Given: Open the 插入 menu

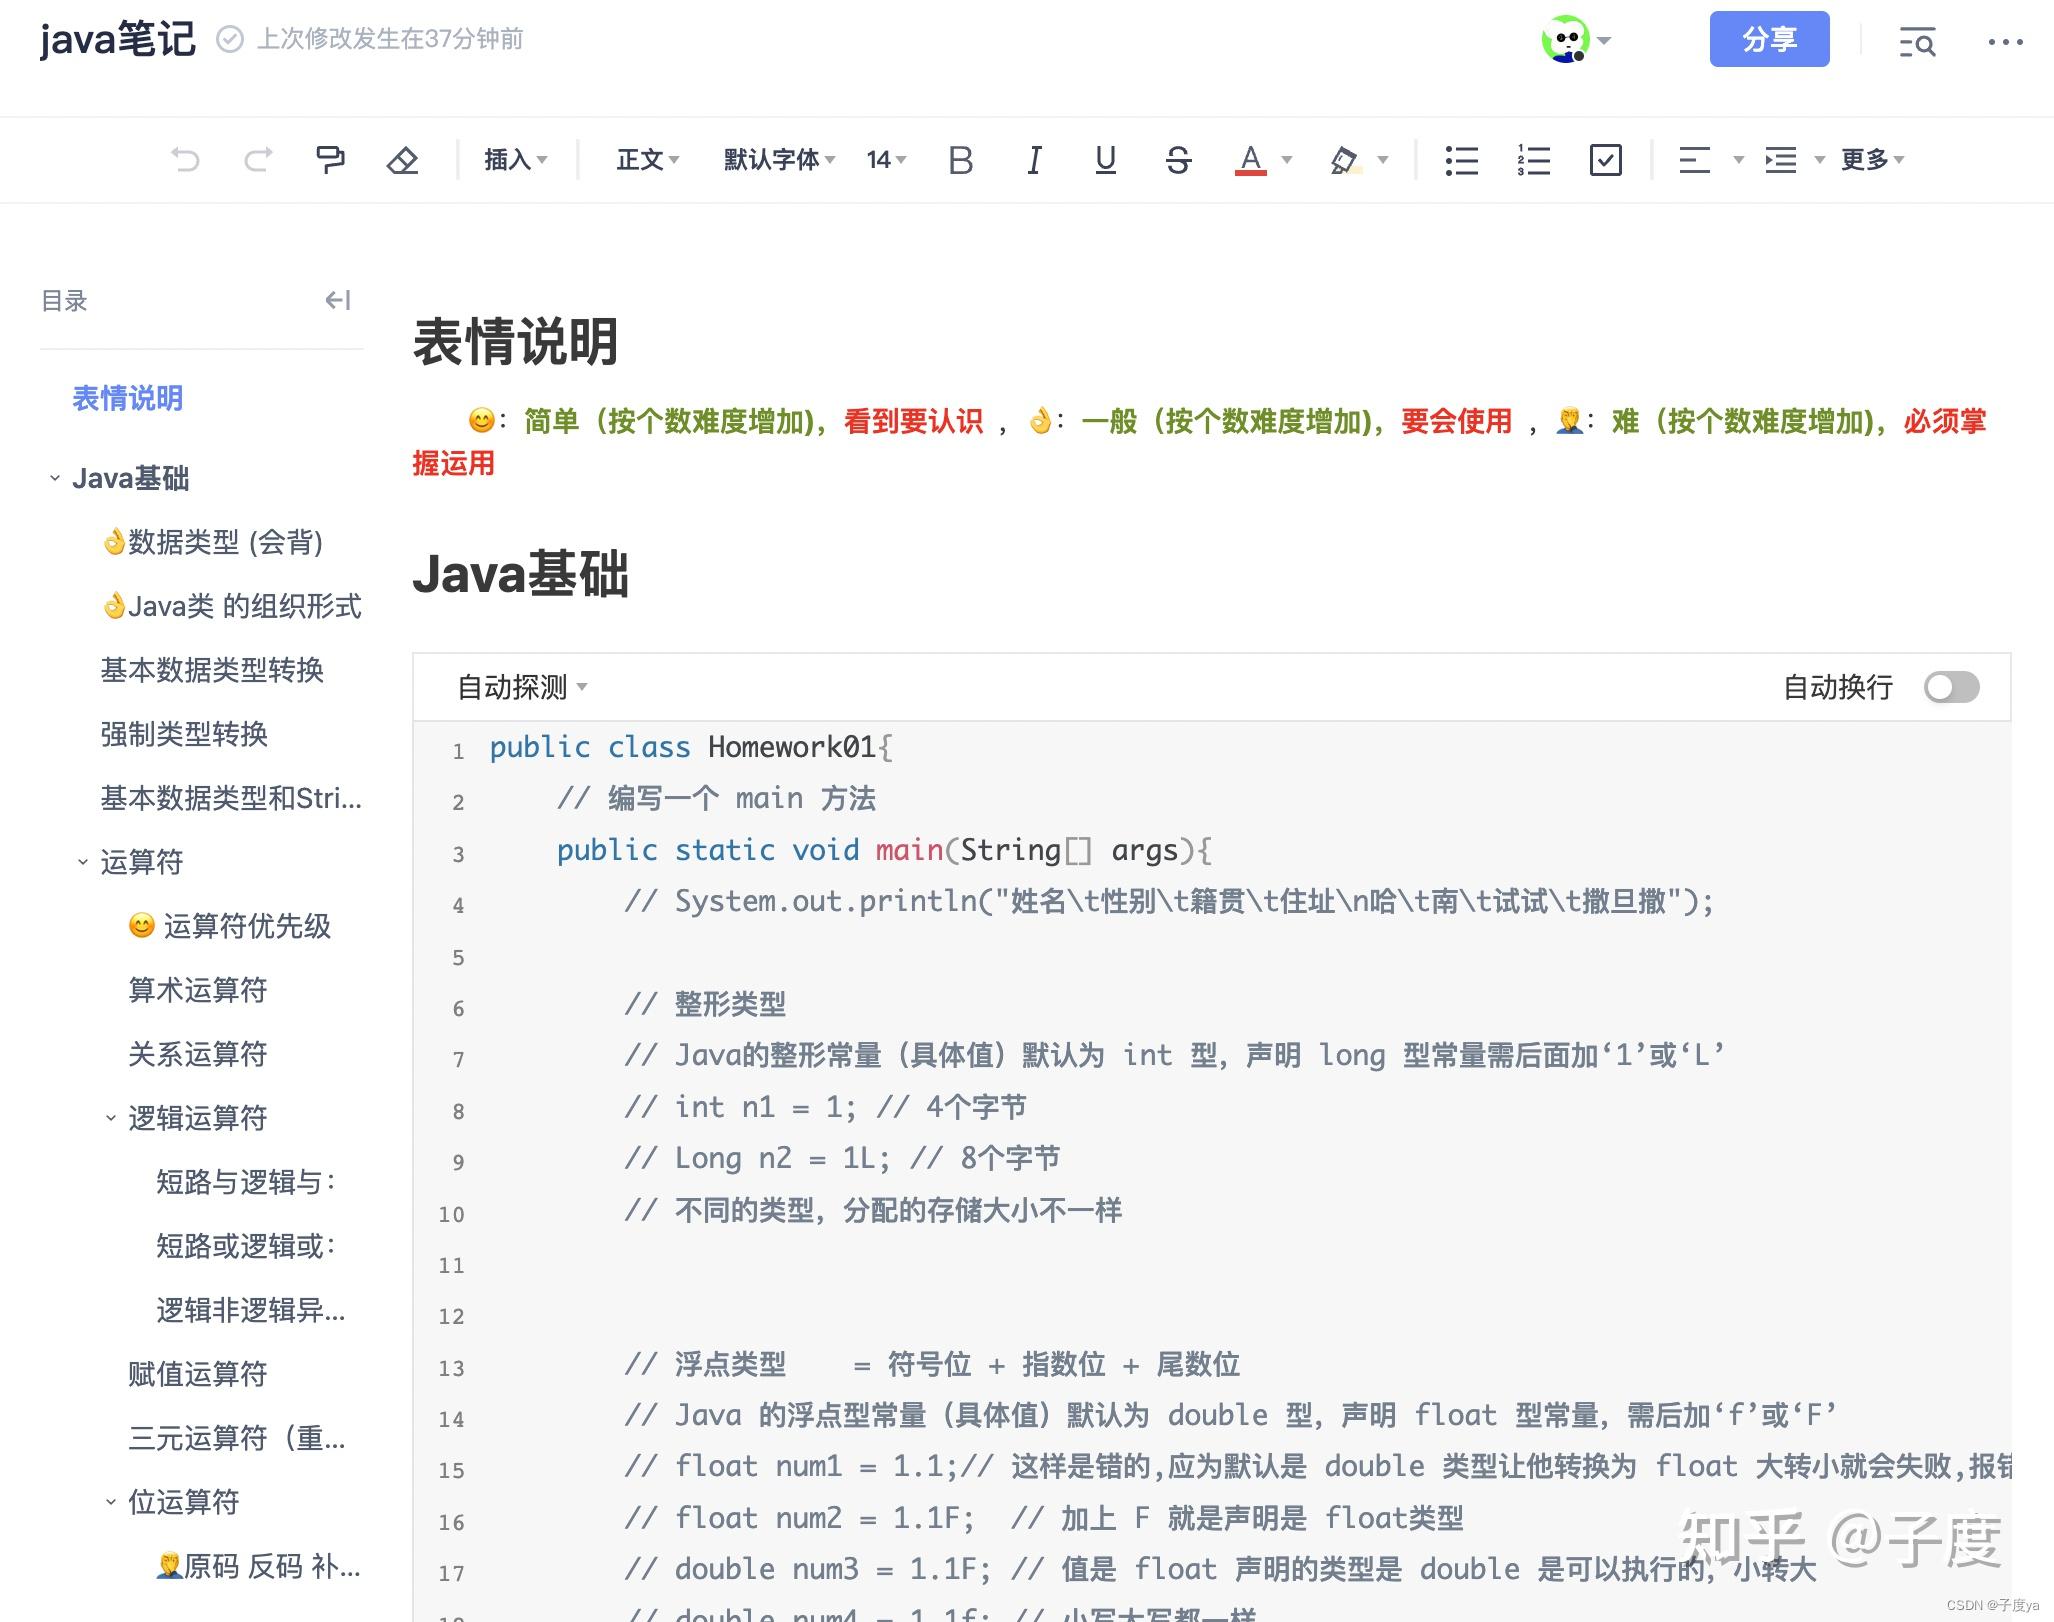Looking at the screenshot, I should (x=515, y=160).
